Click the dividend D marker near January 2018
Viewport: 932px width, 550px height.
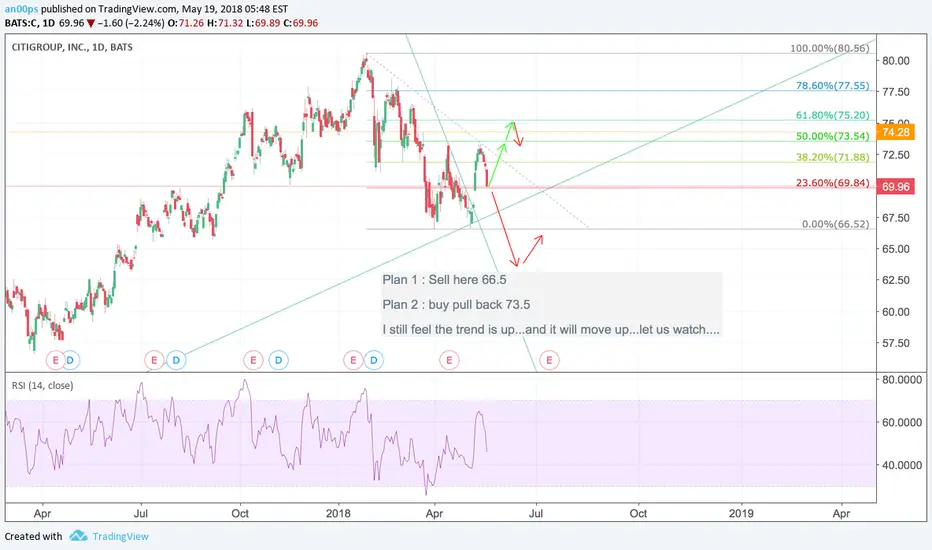373,360
